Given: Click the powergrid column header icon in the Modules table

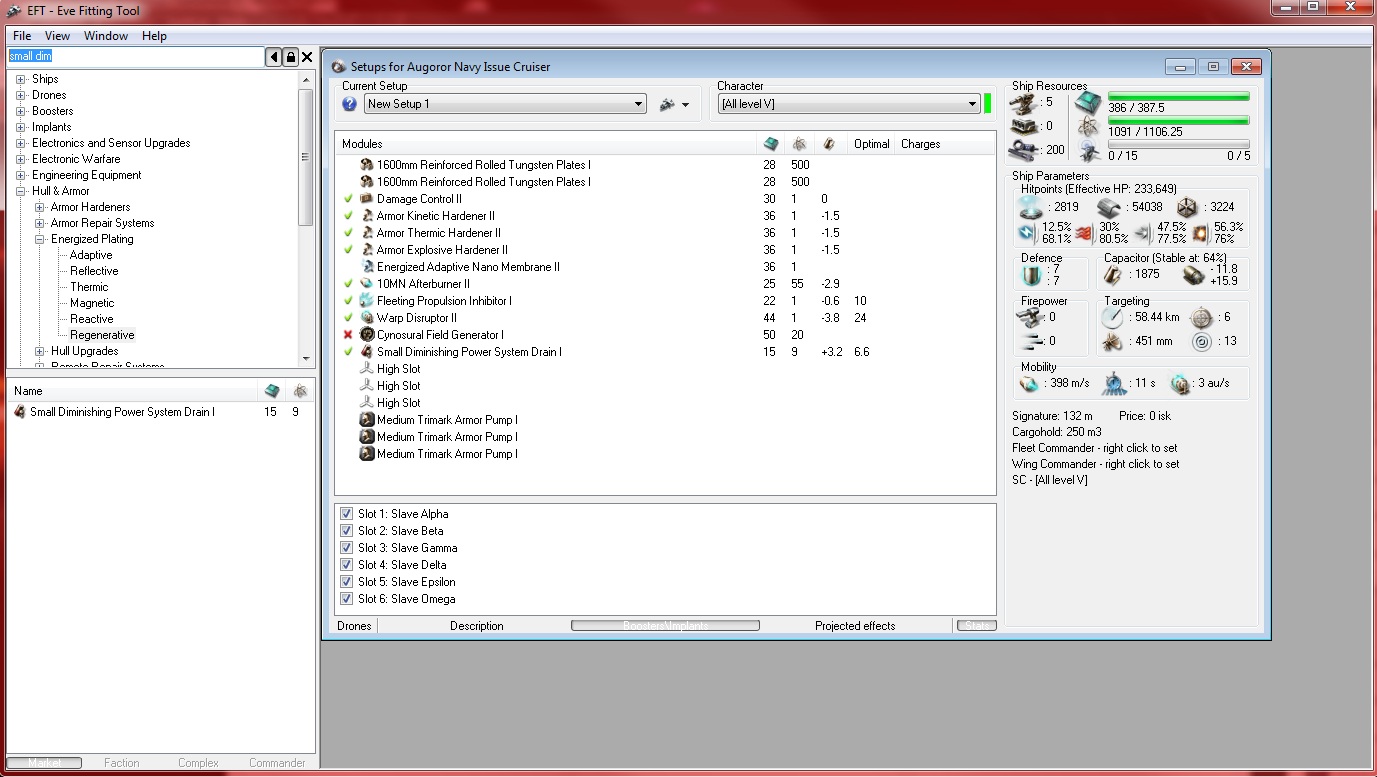Looking at the screenshot, I should 799,144.
